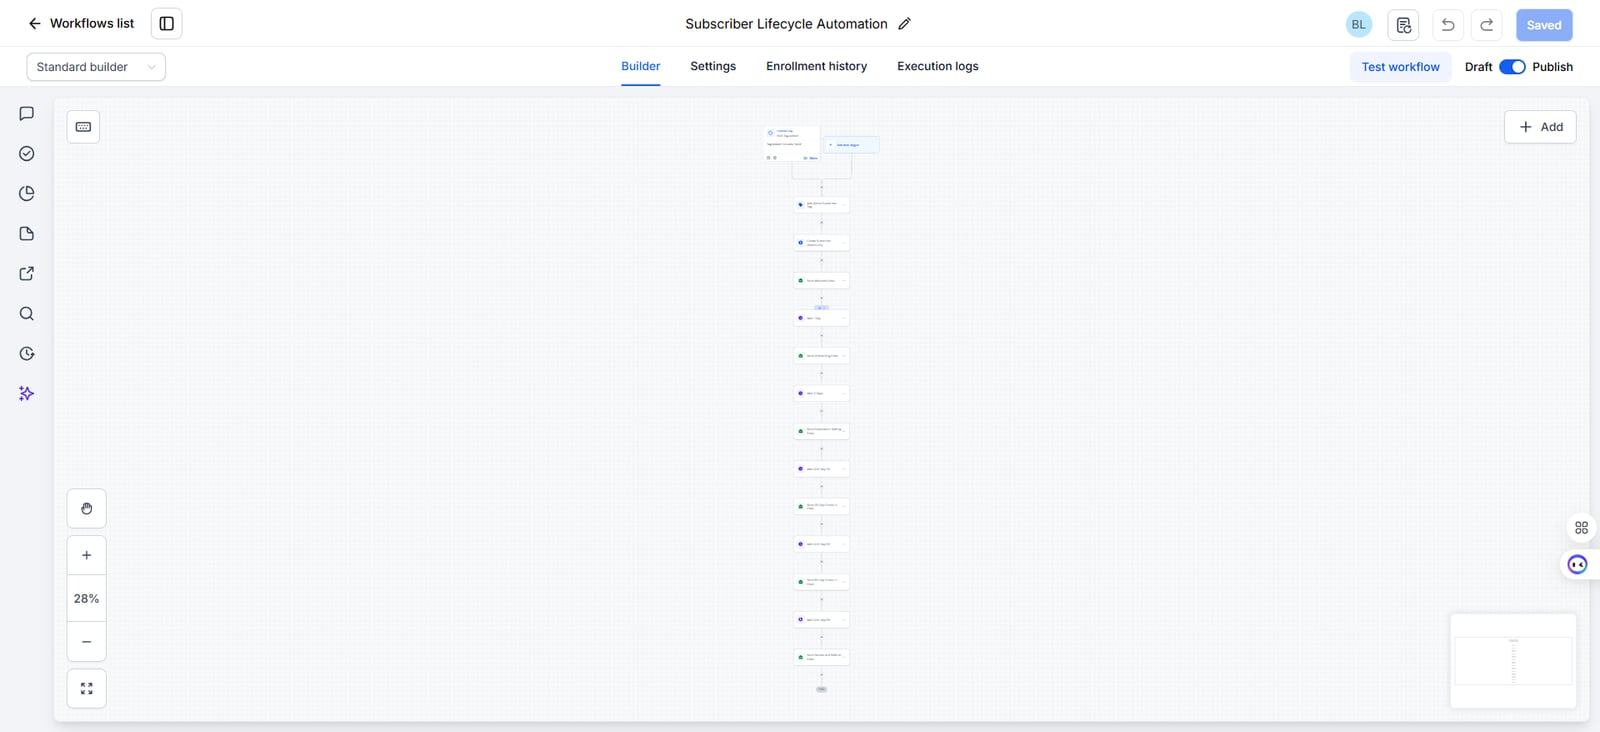Go back to Workflows list
This screenshot has height=732, width=1600.
[x=81, y=24]
